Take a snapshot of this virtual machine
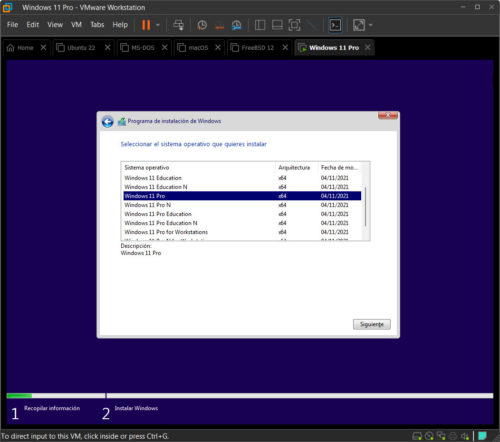 [202, 25]
